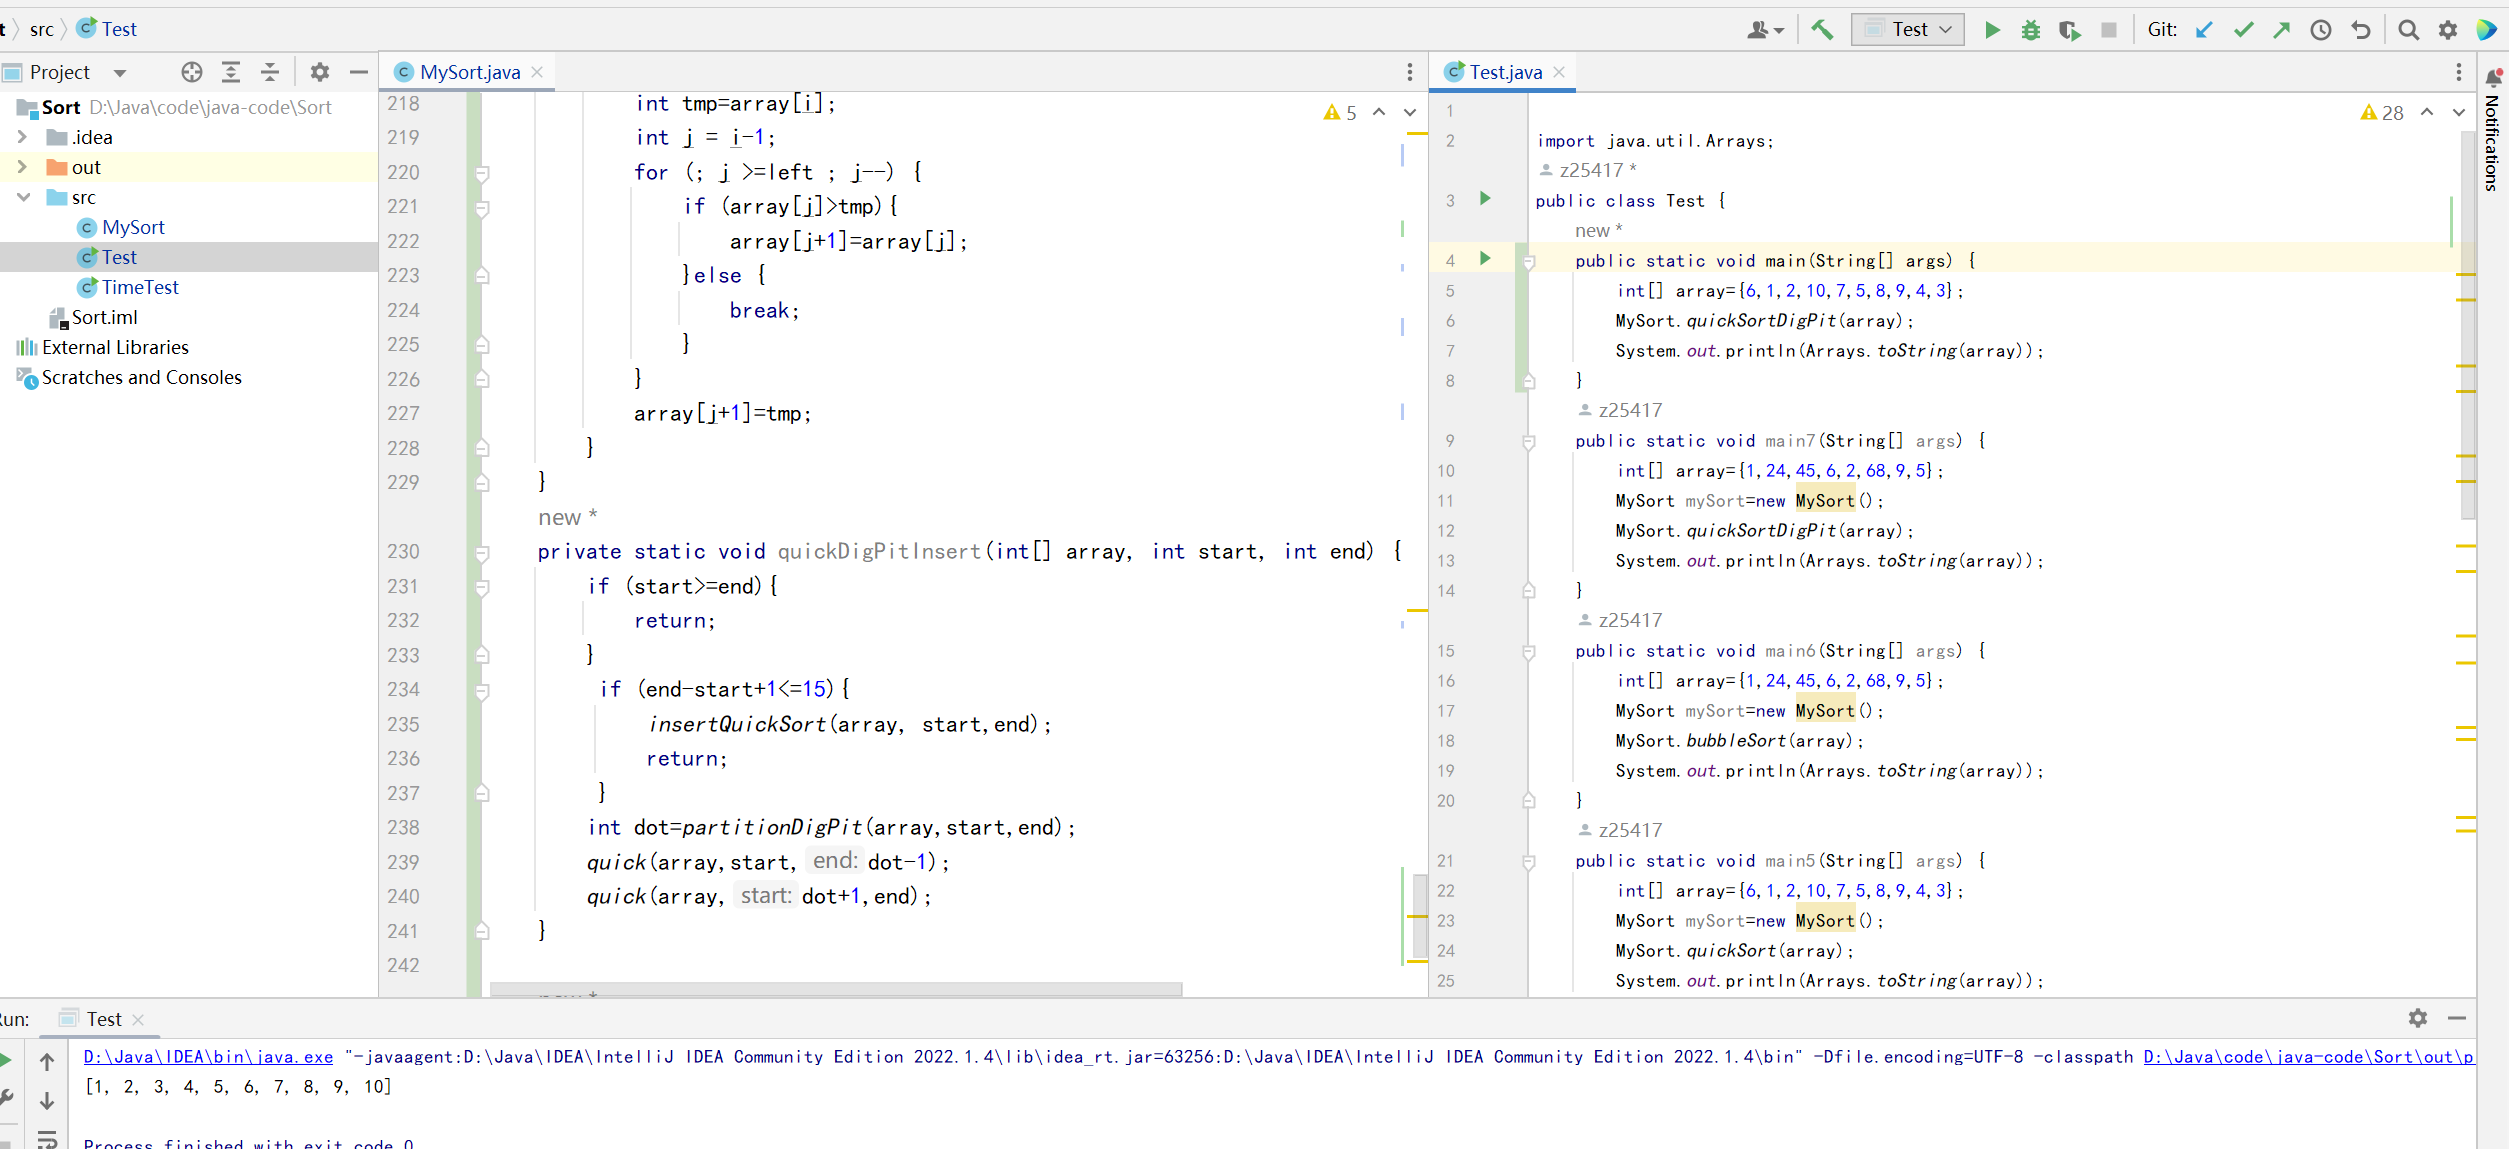Click the Git commit checkmark icon
The width and height of the screenshot is (2509, 1149).
tap(2243, 30)
